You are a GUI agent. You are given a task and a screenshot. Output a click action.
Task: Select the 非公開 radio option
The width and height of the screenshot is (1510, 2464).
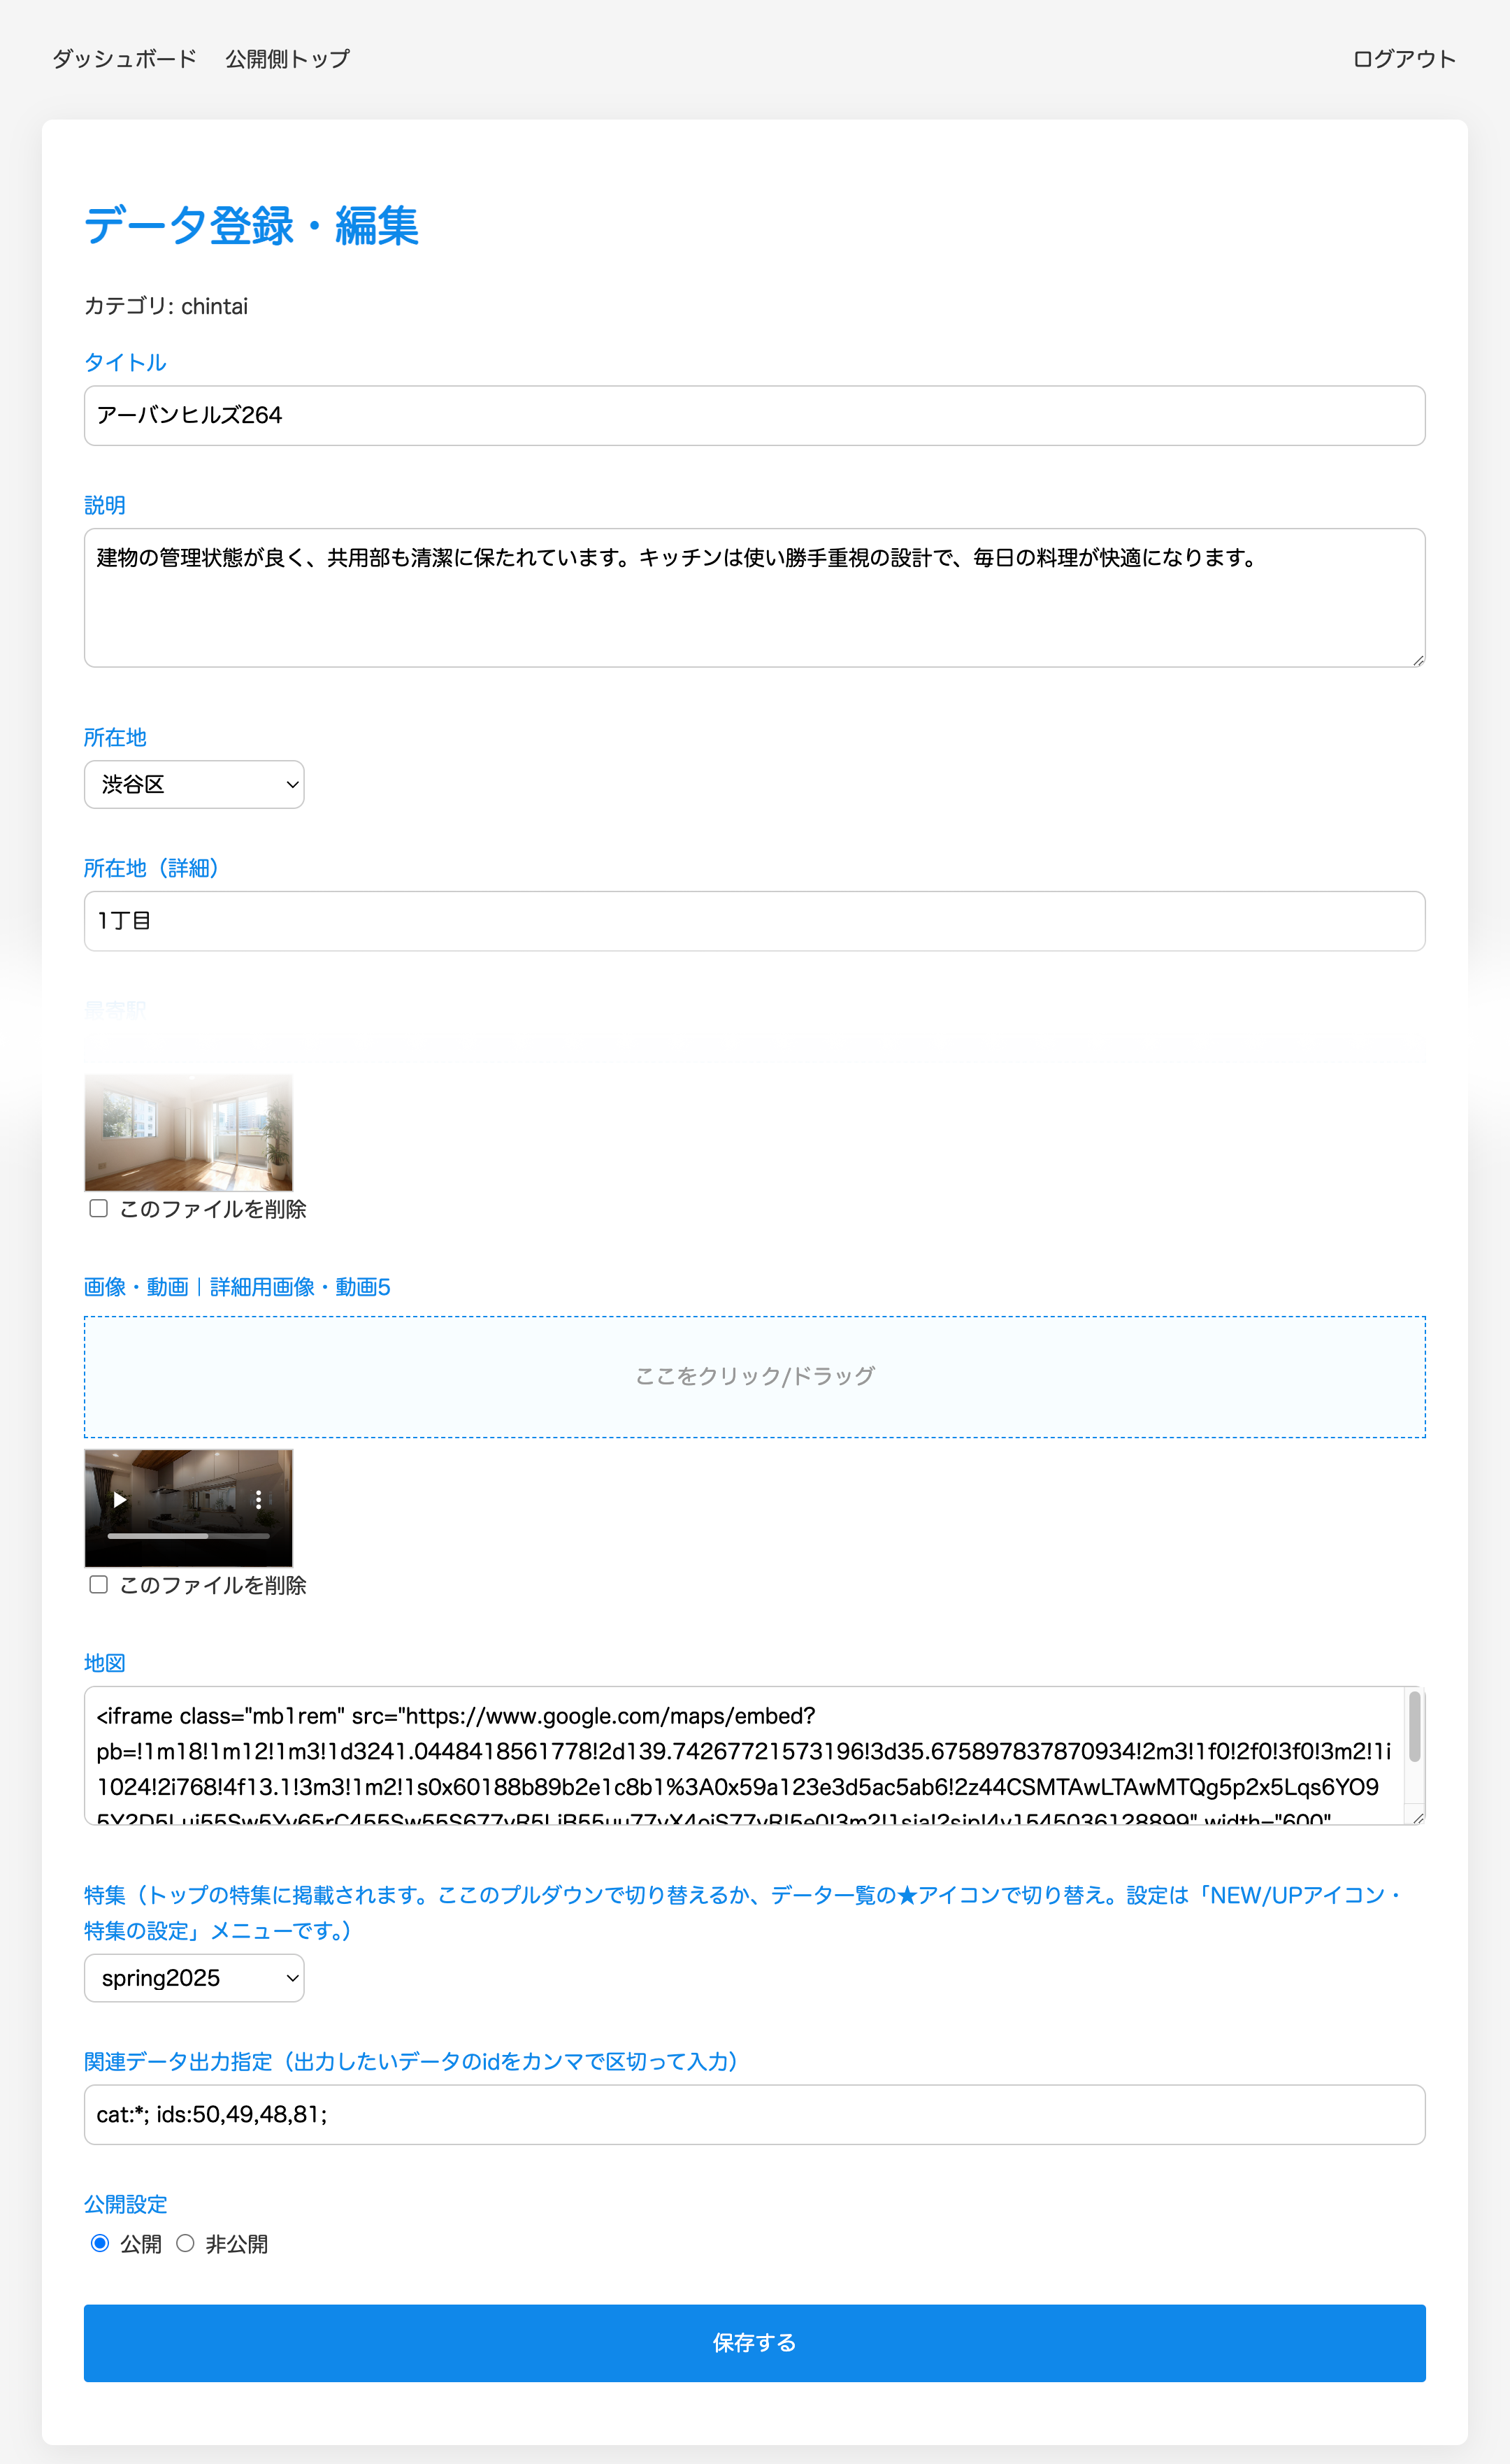185,2243
